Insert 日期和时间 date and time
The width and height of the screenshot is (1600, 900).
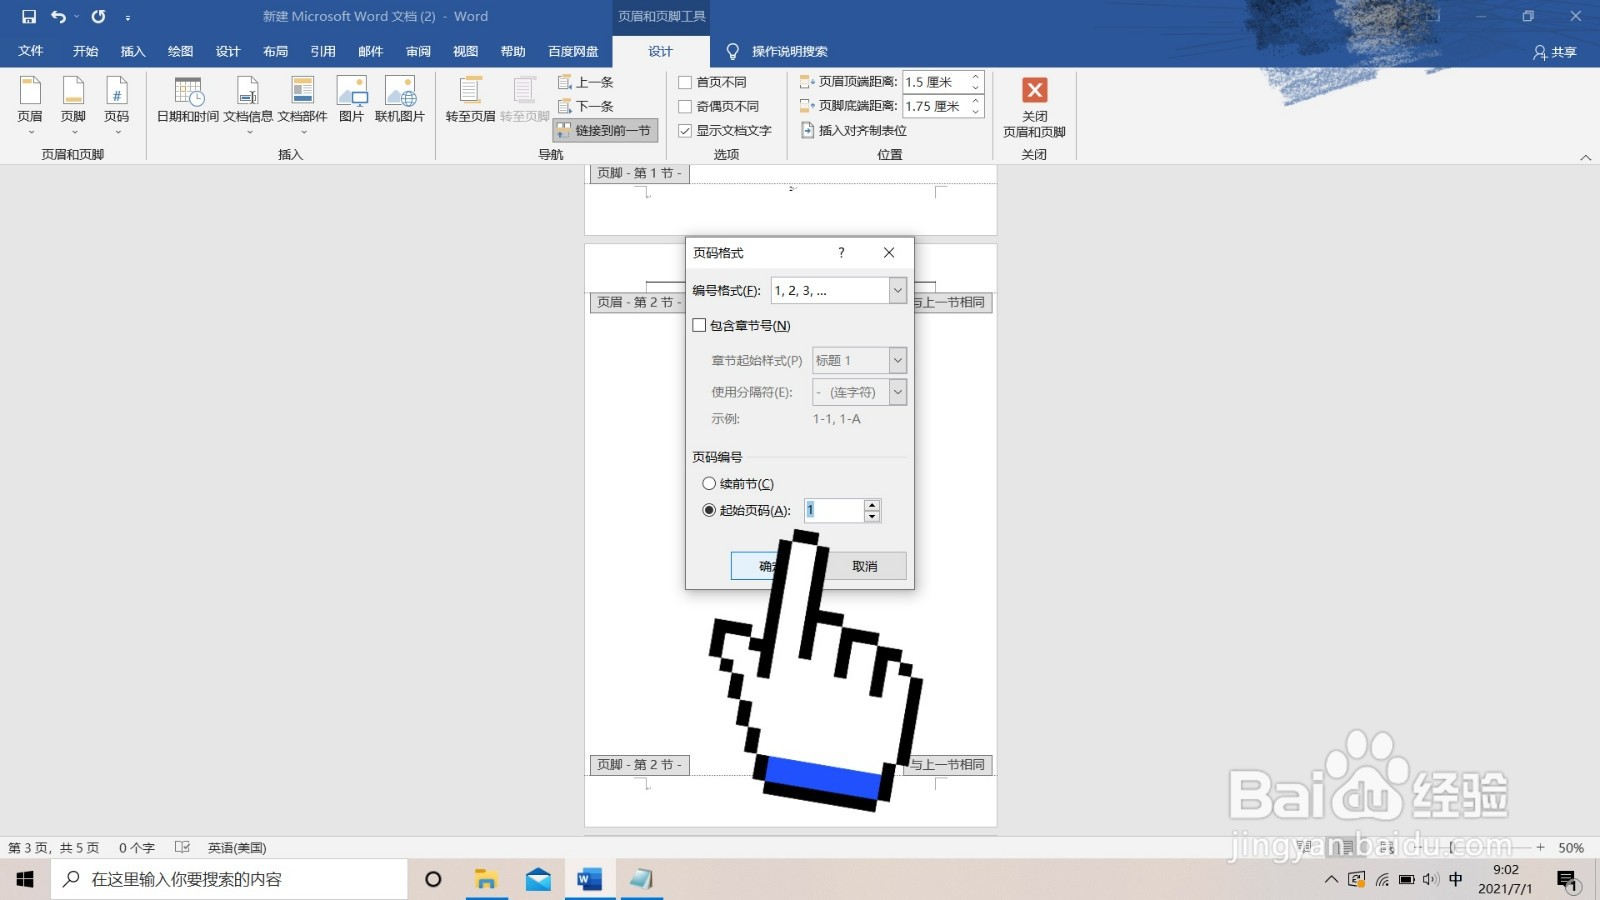tap(188, 100)
